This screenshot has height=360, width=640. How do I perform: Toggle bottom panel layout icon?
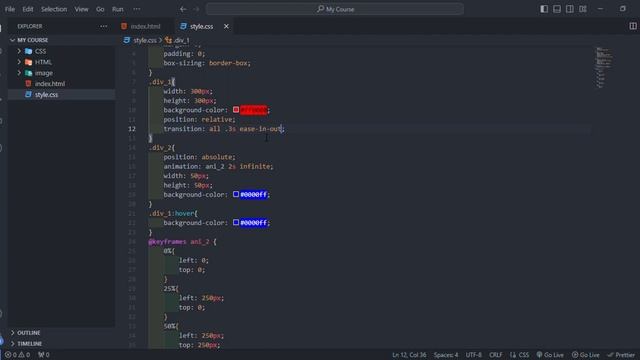(x=557, y=9)
